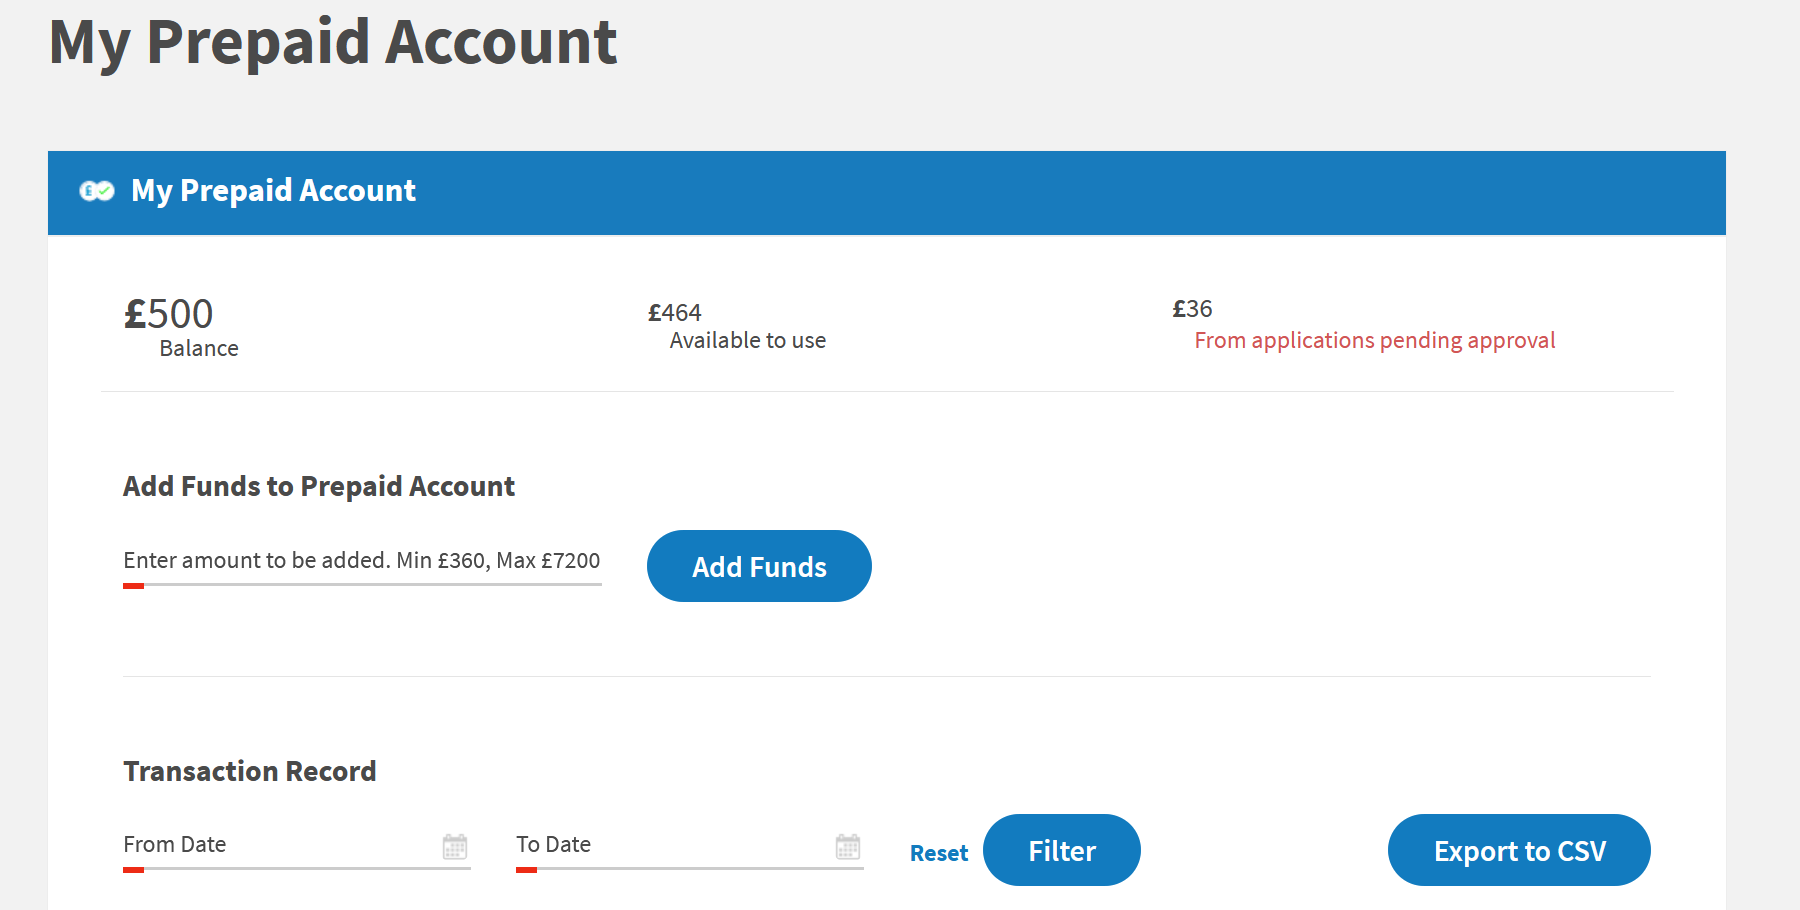Export transactions with Export to CSV

(x=1519, y=850)
